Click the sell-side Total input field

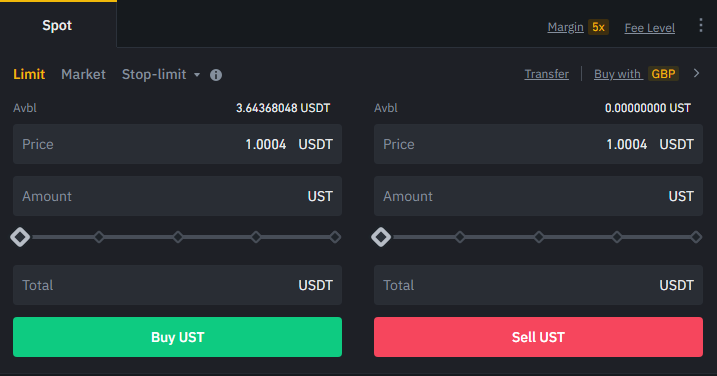pyautogui.click(x=538, y=285)
